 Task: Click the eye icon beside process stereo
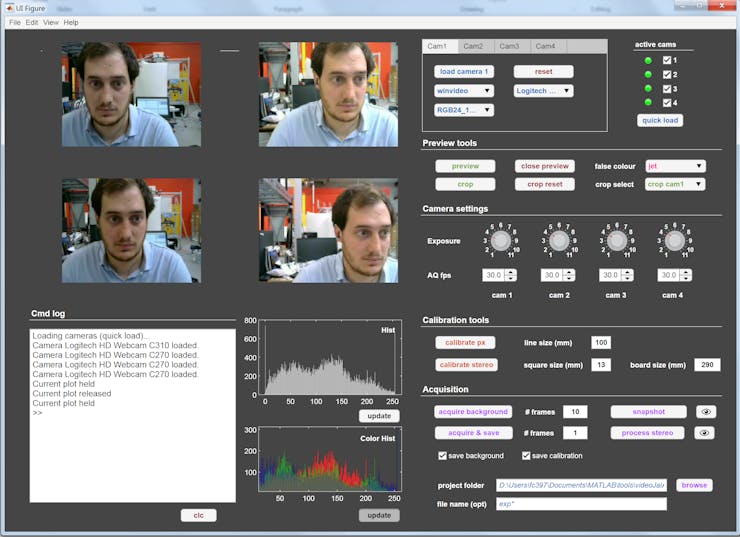[x=705, y=433]
